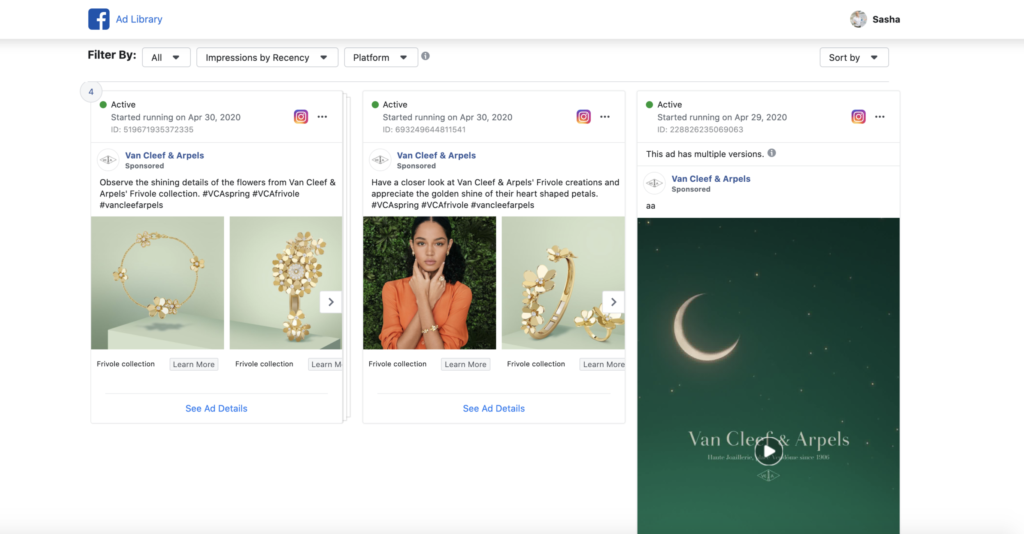Open the Ad Library link
This screenshot has height=534, width=1024.
(x=139, y=20)
